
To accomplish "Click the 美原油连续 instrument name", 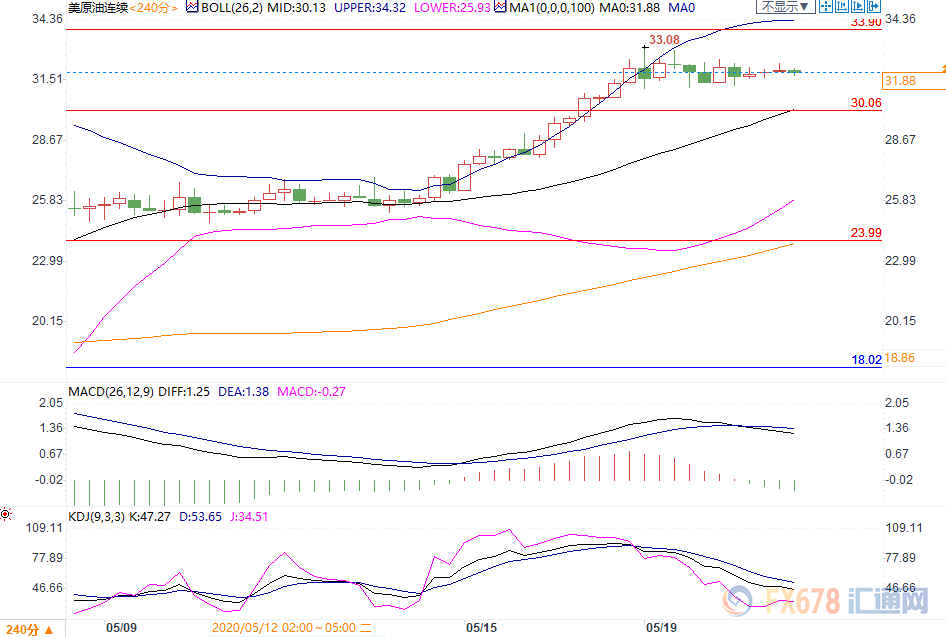I will [97, 8].
